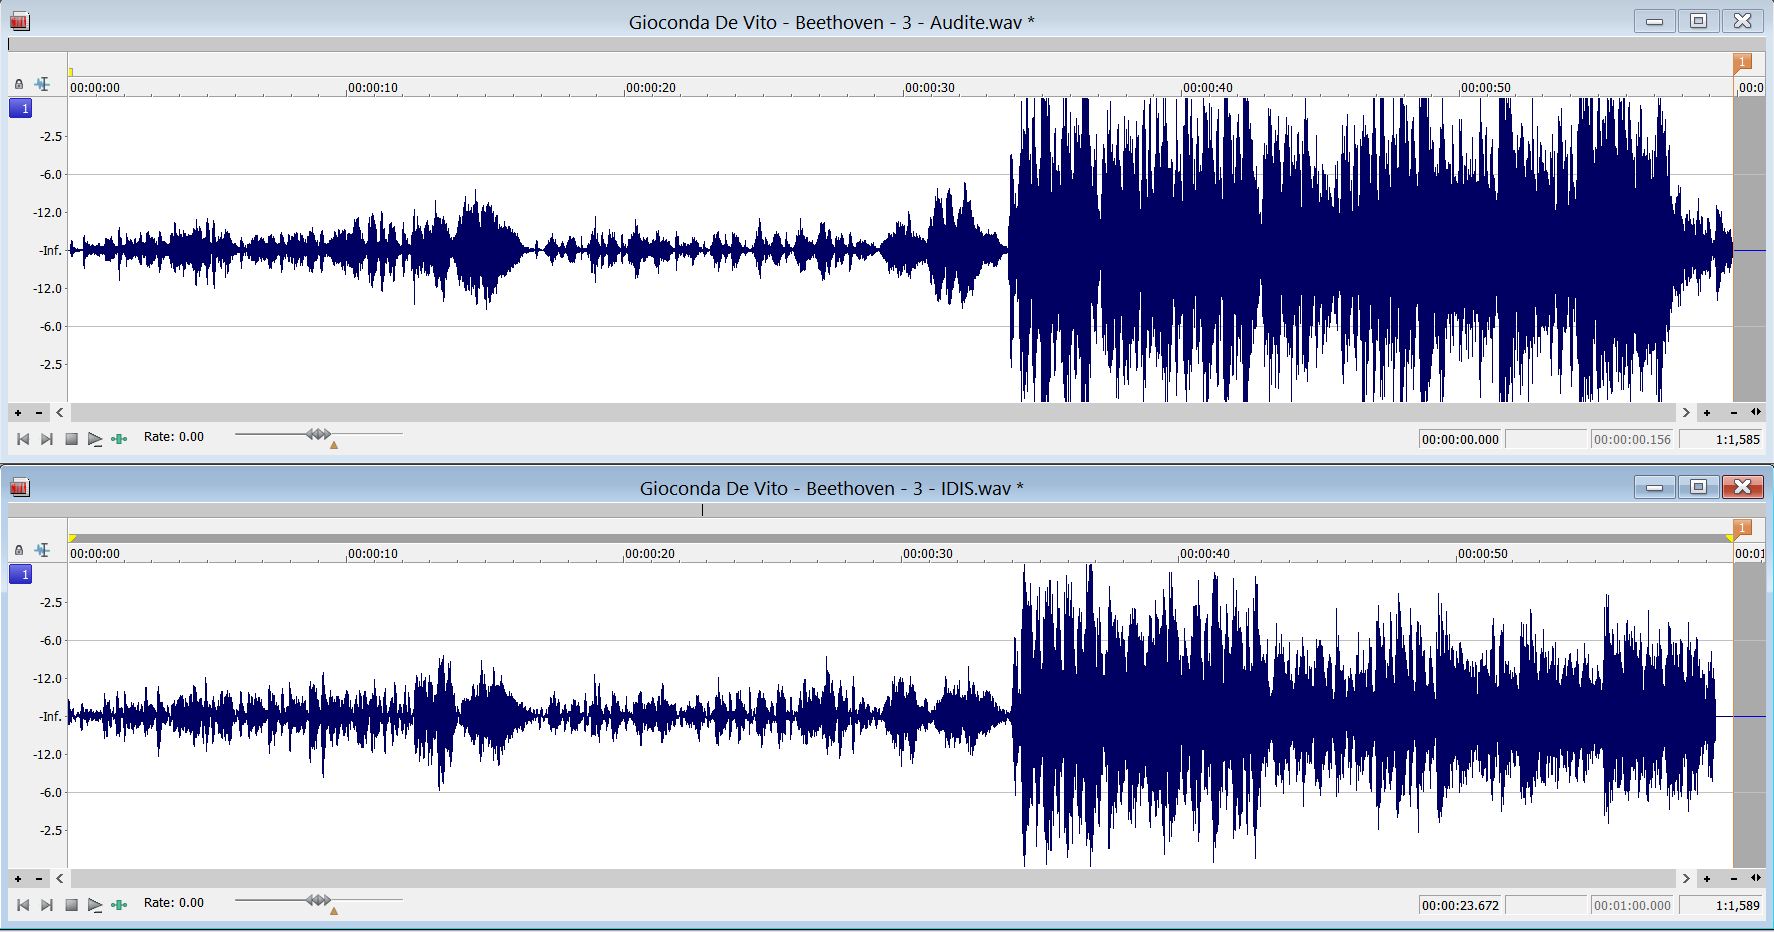Click the lock icon in Audite.wav window
The image size is (1774, 932).
(x=18, y=85)
